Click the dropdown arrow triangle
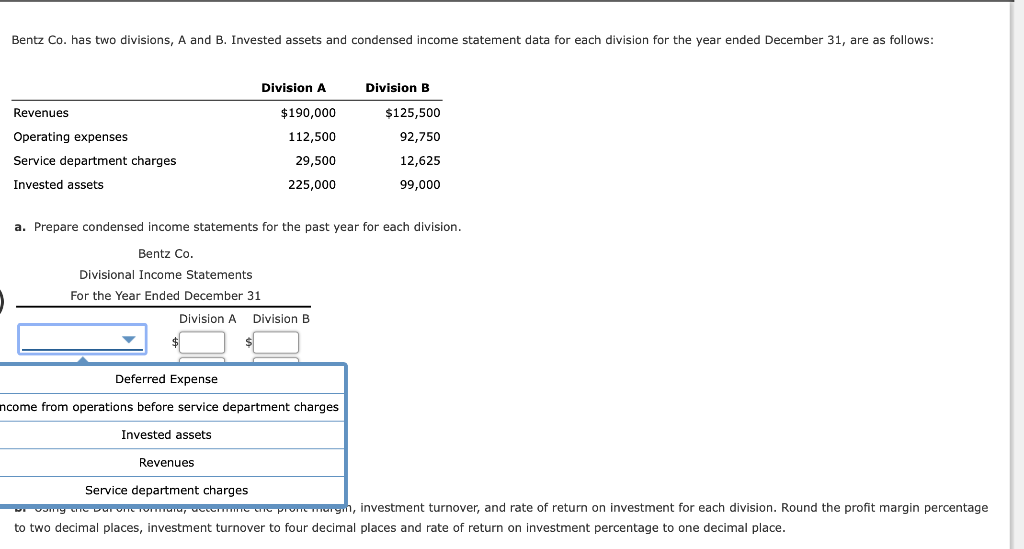Viewport: 1024px width, 549px height. click(x=129, y=339)
